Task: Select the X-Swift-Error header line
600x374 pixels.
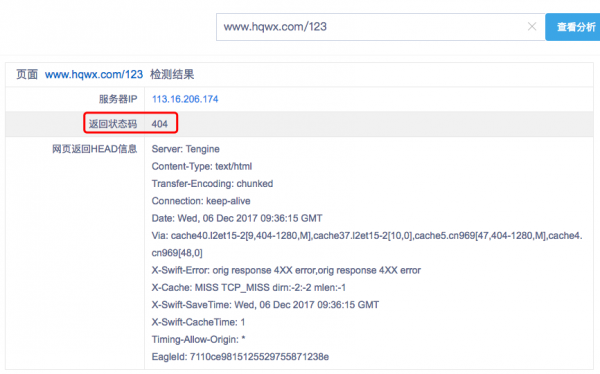Action: [x=286, y=270]
